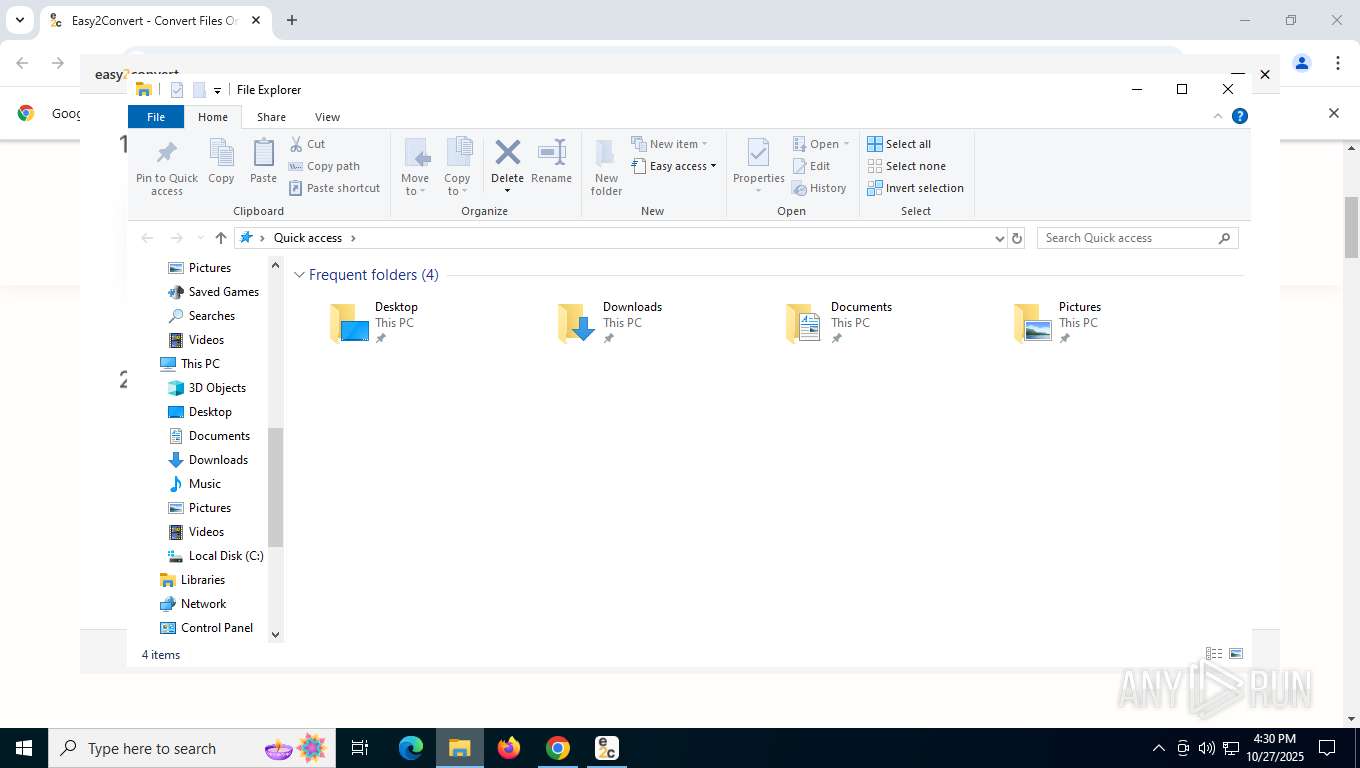This screenshot has height=768, width=1360.
Task: Click New folder icon in the title bar quick toolbar
Action: tap(199, 90)
